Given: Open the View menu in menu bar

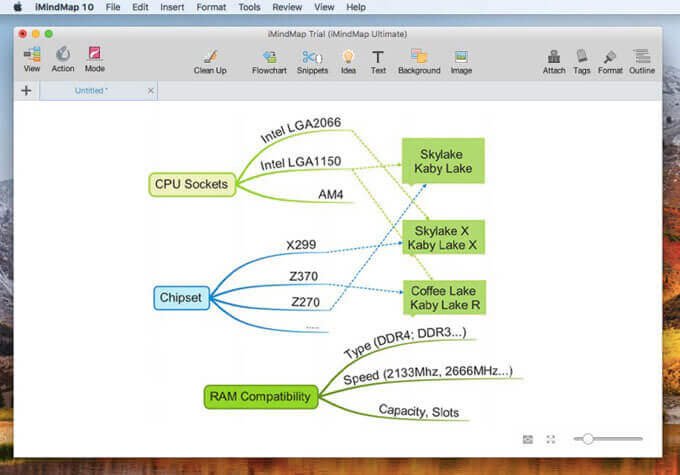Looking at the screenshot, I should click(324, 7).
